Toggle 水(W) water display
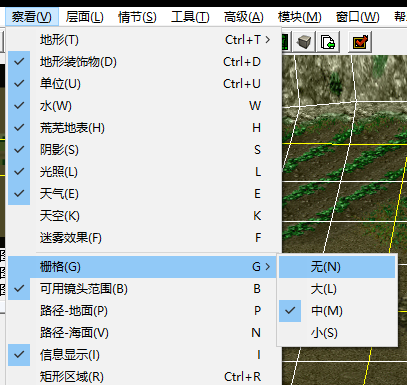Screen dimensions: 407x385 143,106
